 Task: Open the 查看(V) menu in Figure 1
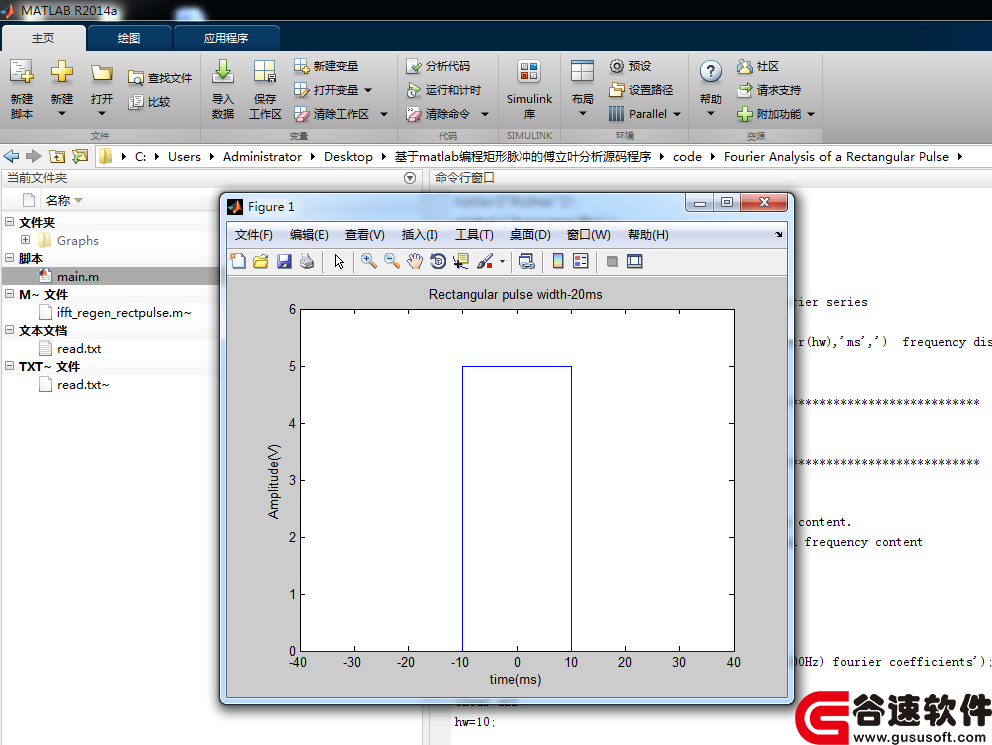tap(364, 235)
